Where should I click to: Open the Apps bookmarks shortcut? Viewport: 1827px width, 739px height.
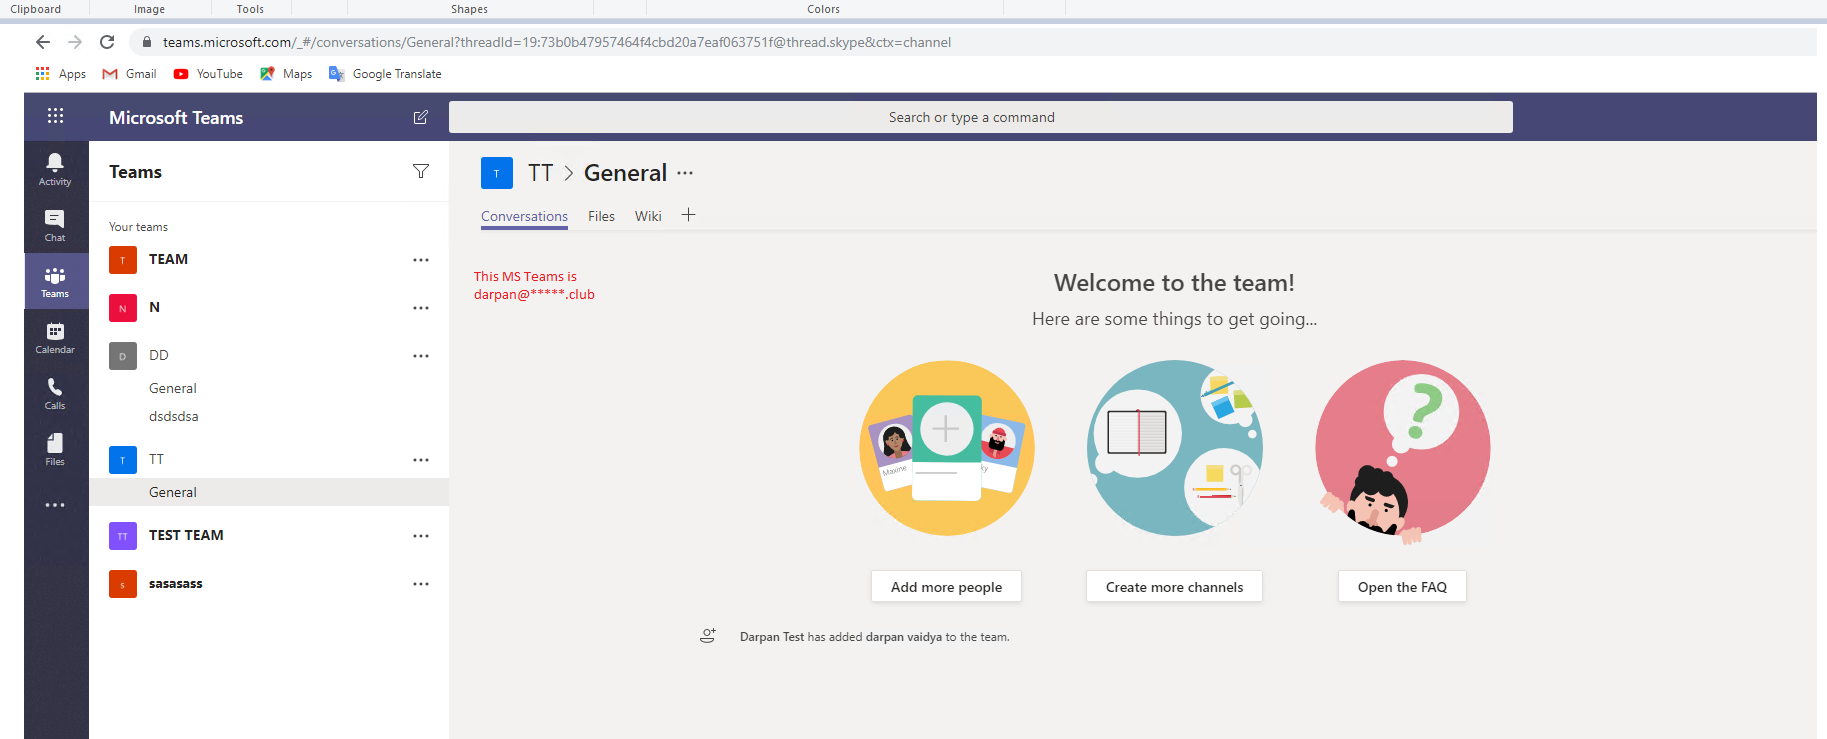click(x=60, y=74)
